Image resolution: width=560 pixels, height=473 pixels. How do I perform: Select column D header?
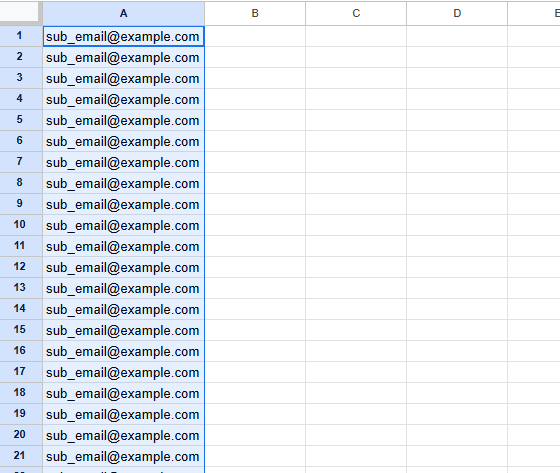[x=457, y=14]
